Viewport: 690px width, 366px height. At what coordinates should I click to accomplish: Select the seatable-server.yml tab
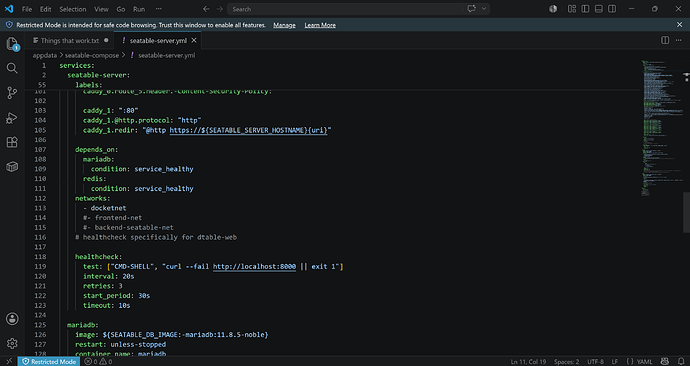click(158, 40)
